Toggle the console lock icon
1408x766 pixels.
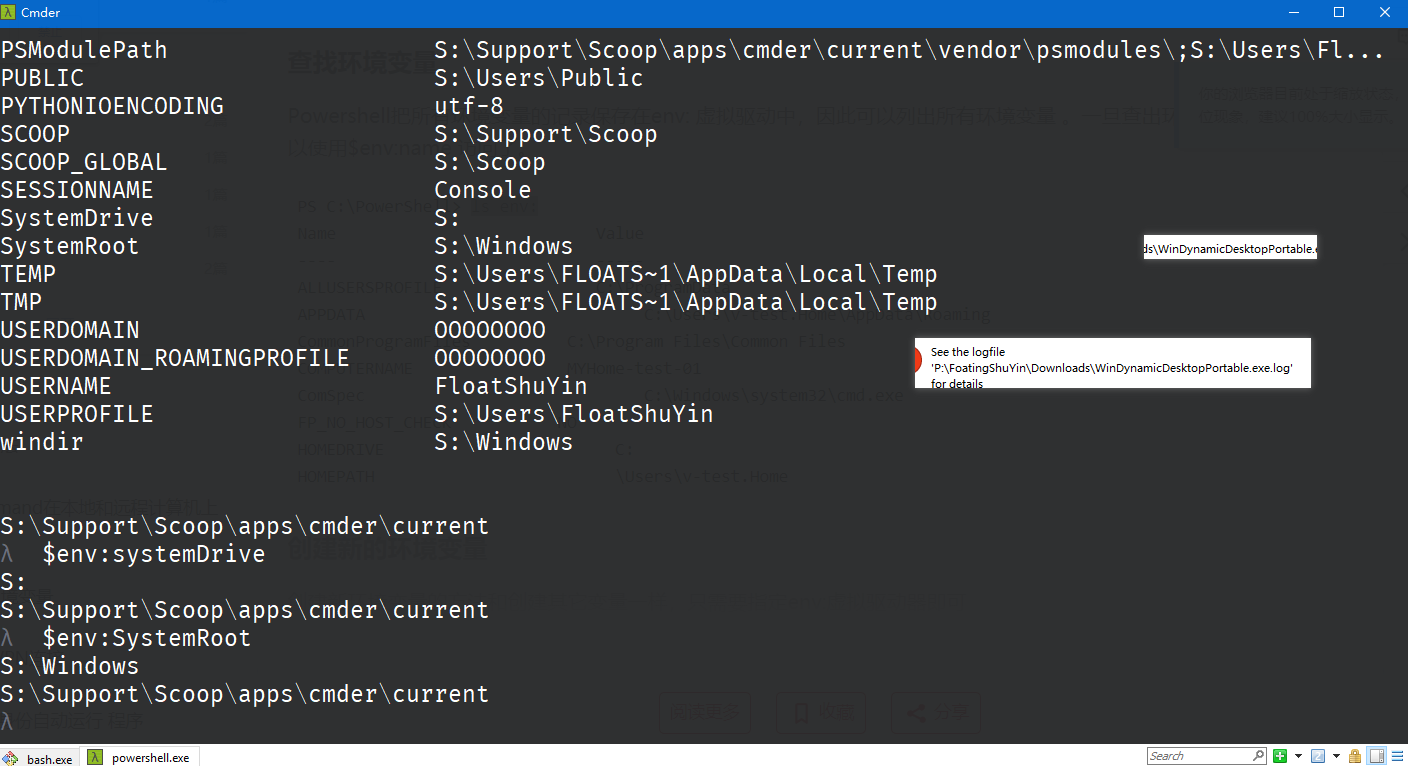coord(1355,756)
